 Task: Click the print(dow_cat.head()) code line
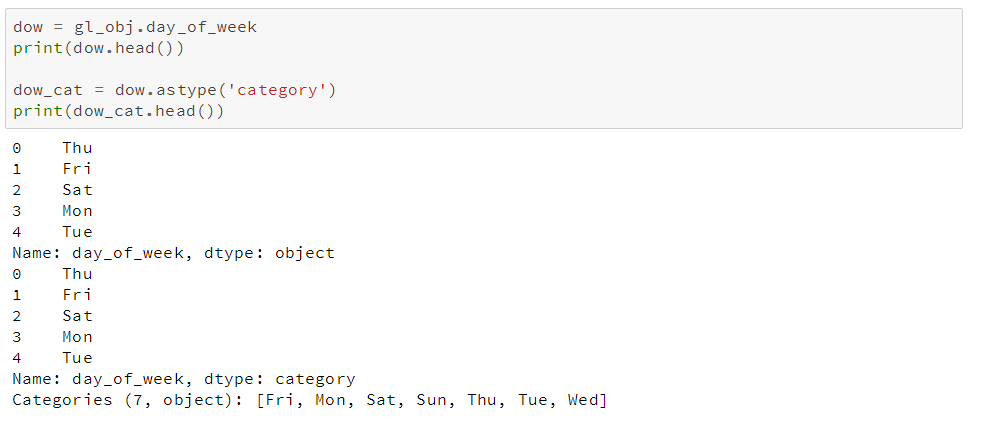point(118,111)
